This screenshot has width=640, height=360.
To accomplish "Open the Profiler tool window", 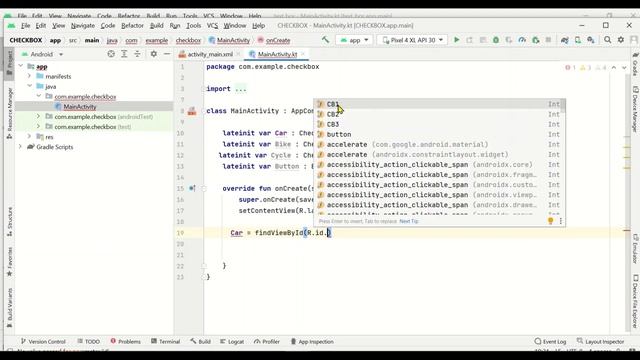I will tap(267, 341).
